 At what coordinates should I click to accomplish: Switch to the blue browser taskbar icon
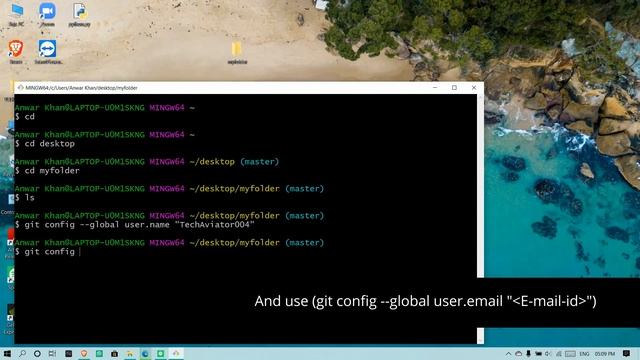coord(145,353)
